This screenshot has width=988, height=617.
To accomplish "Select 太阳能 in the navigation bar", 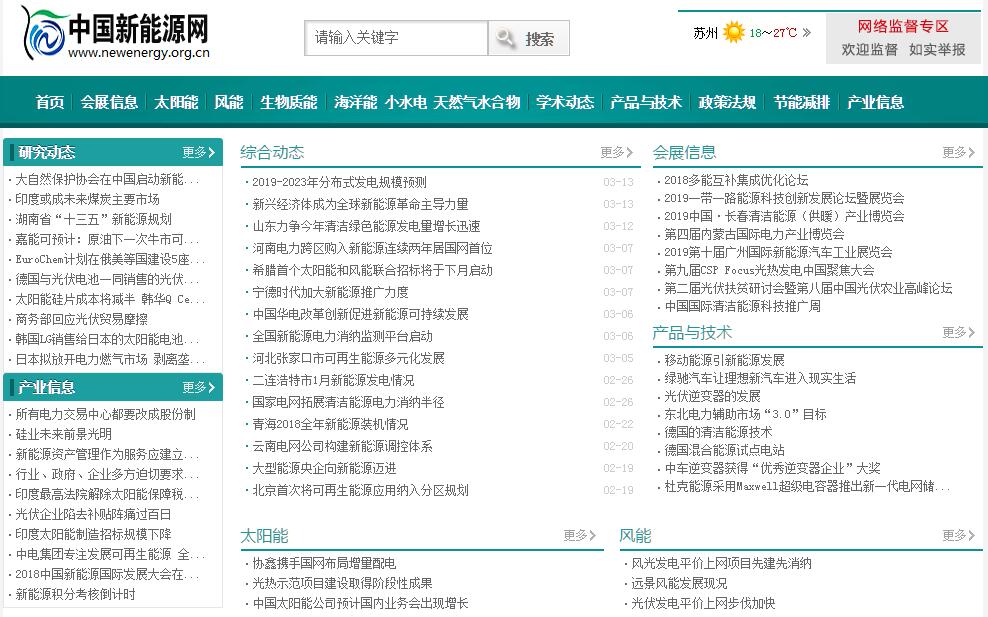I will click(176, 102).
